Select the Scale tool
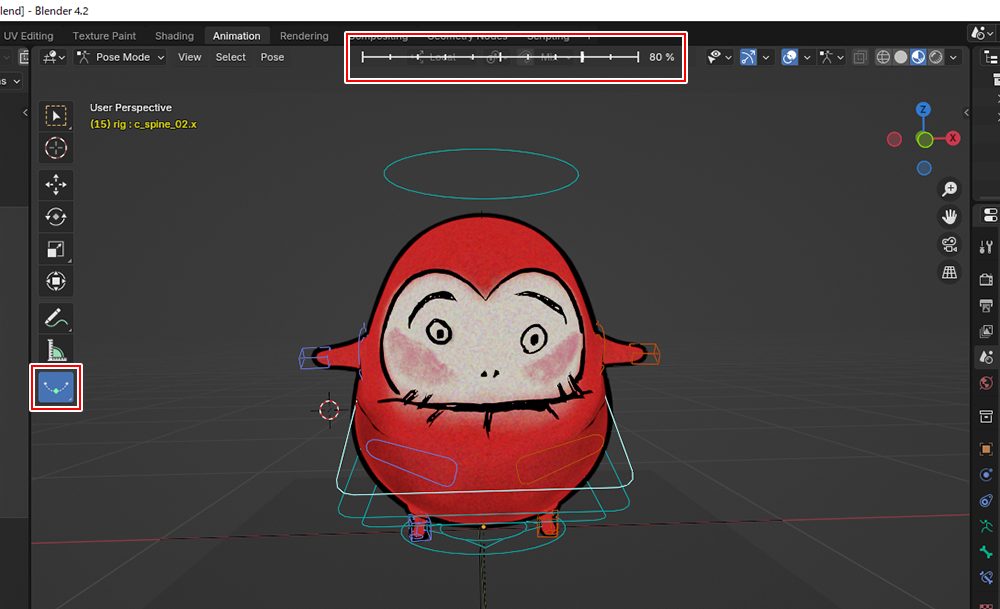The height and width of the screenshot is (609, 1000). point(56,250)
